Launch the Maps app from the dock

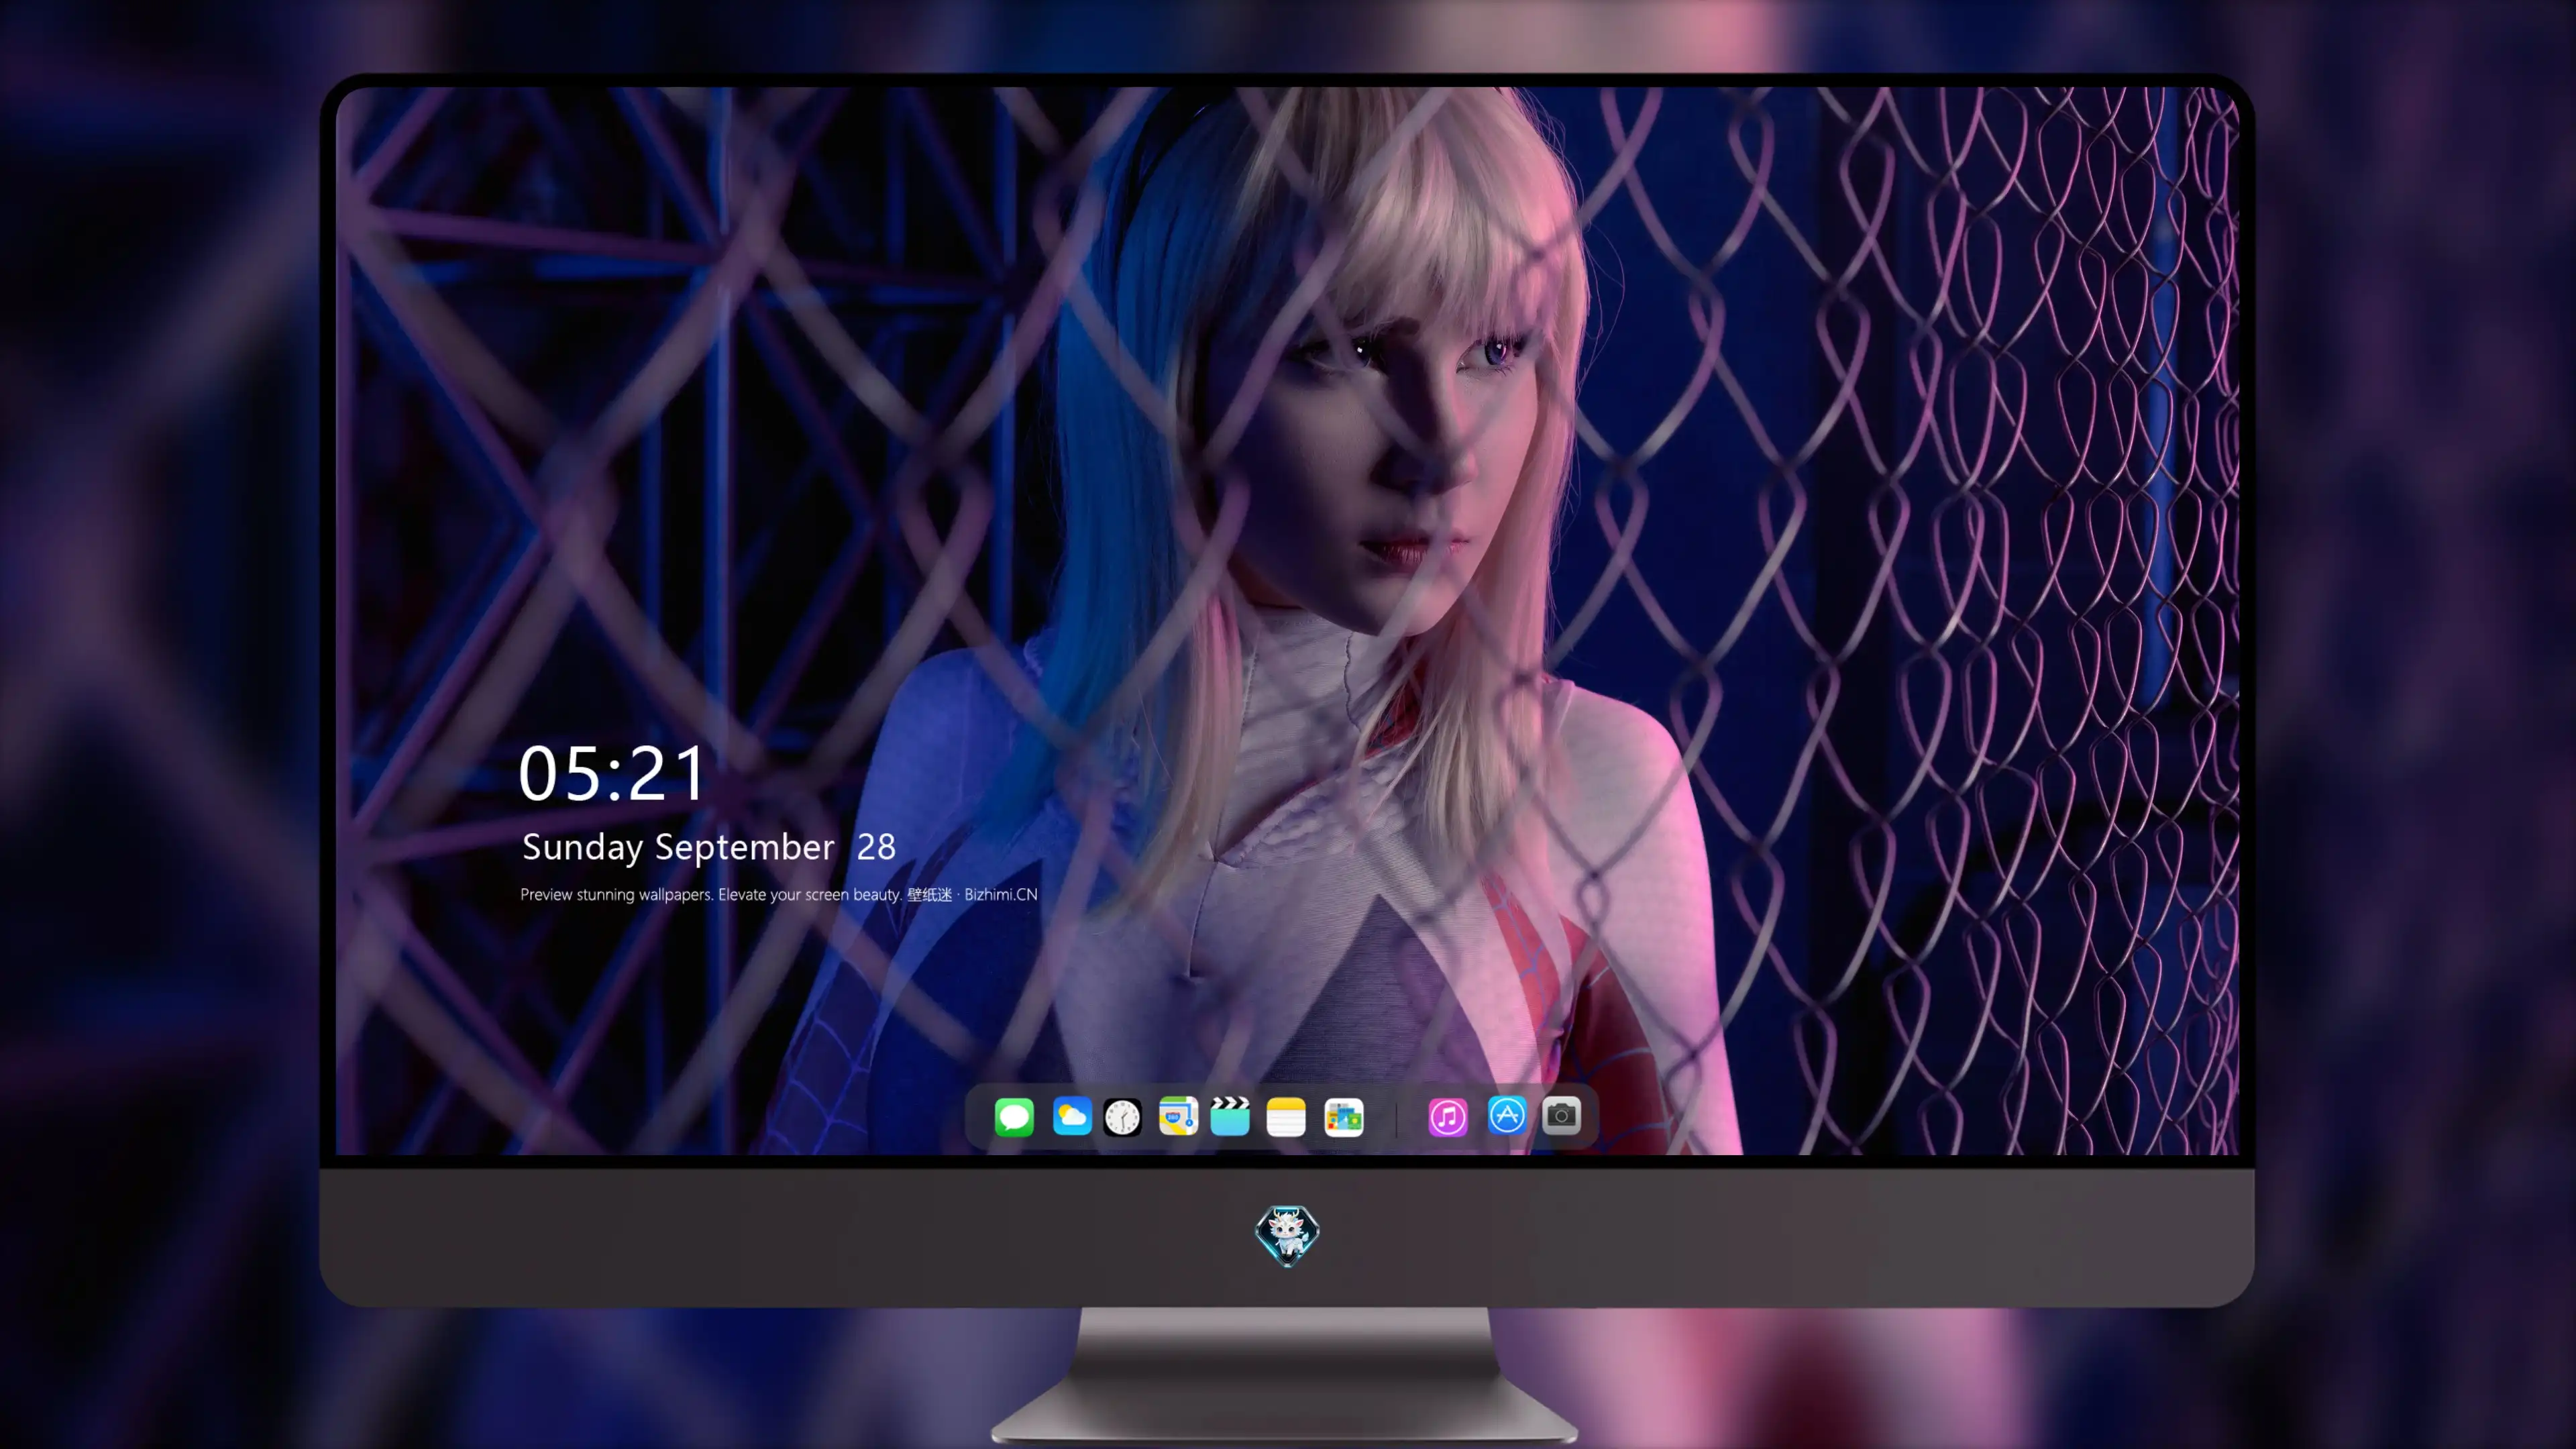tap(1178, 1116)
